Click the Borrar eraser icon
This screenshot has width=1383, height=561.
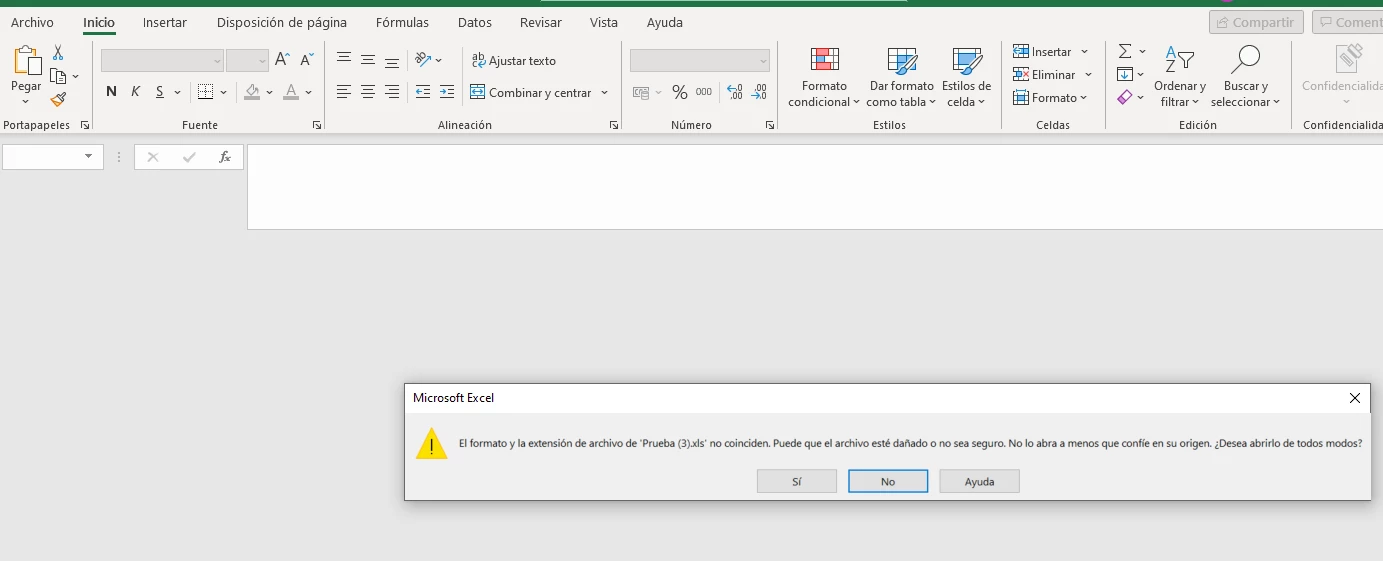pos(1125,97)
